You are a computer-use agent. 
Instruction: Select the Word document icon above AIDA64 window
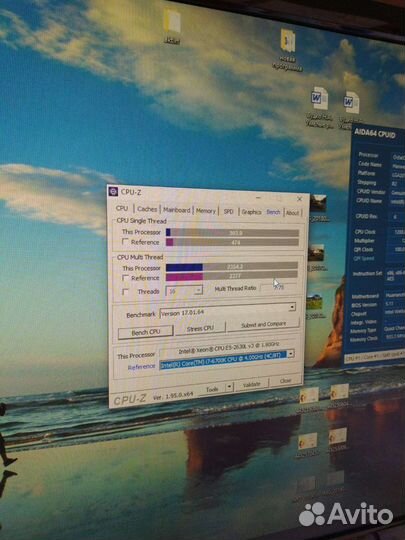[351, 103]
